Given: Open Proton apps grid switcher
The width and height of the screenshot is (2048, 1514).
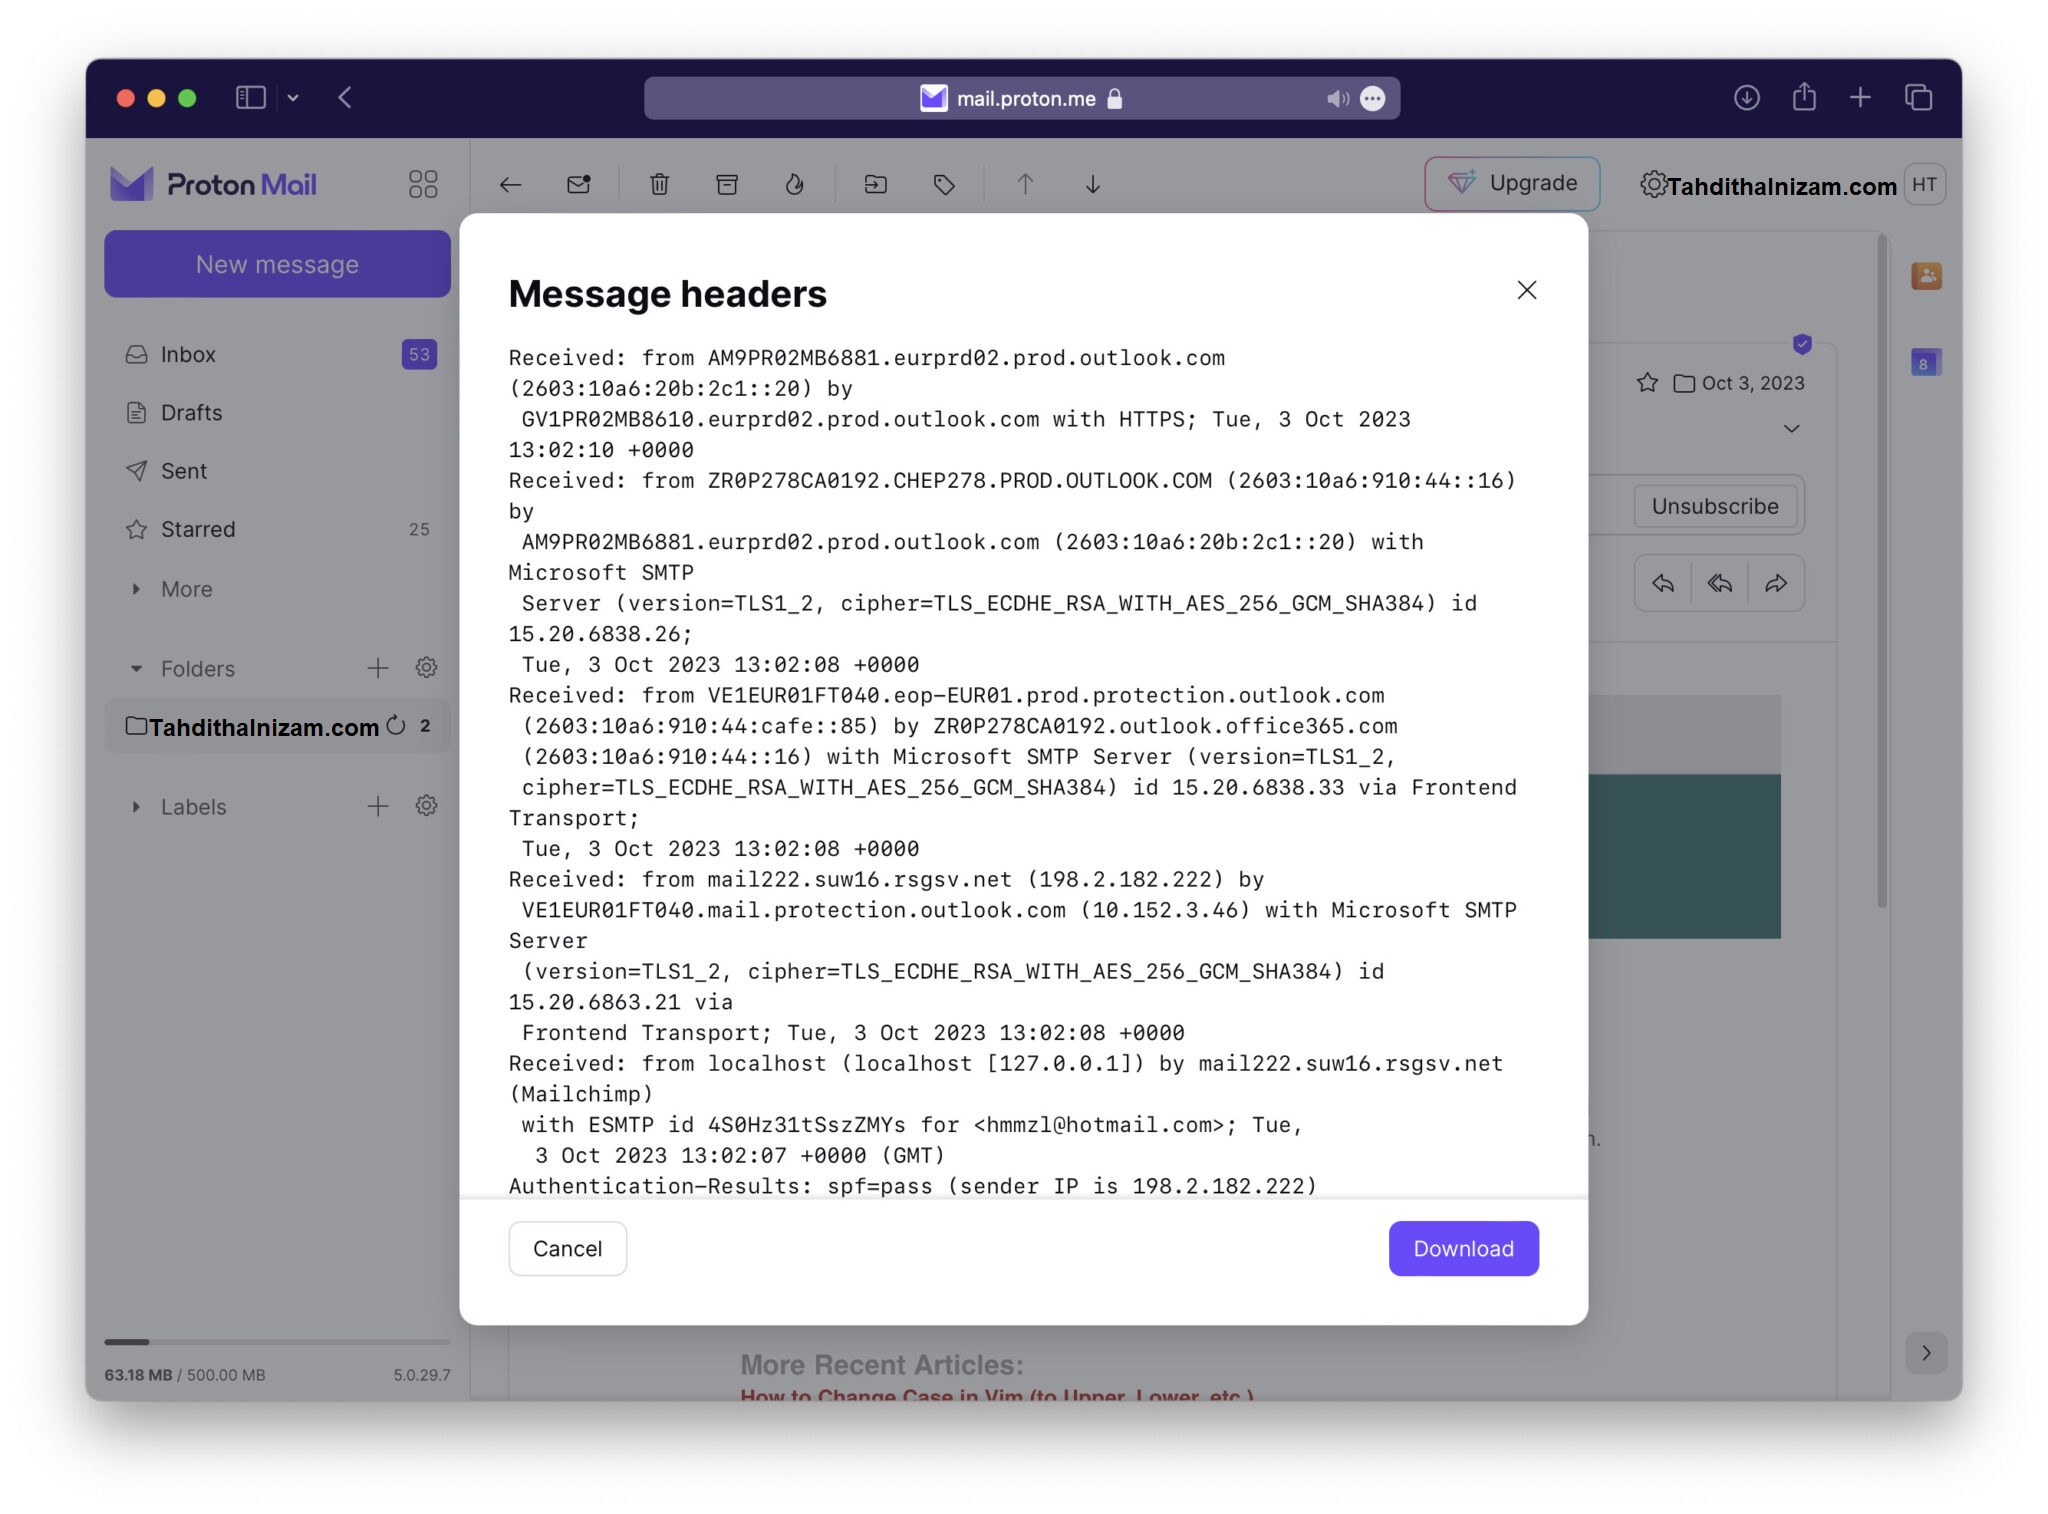Looking at the screenshot, I should [423, 184].
